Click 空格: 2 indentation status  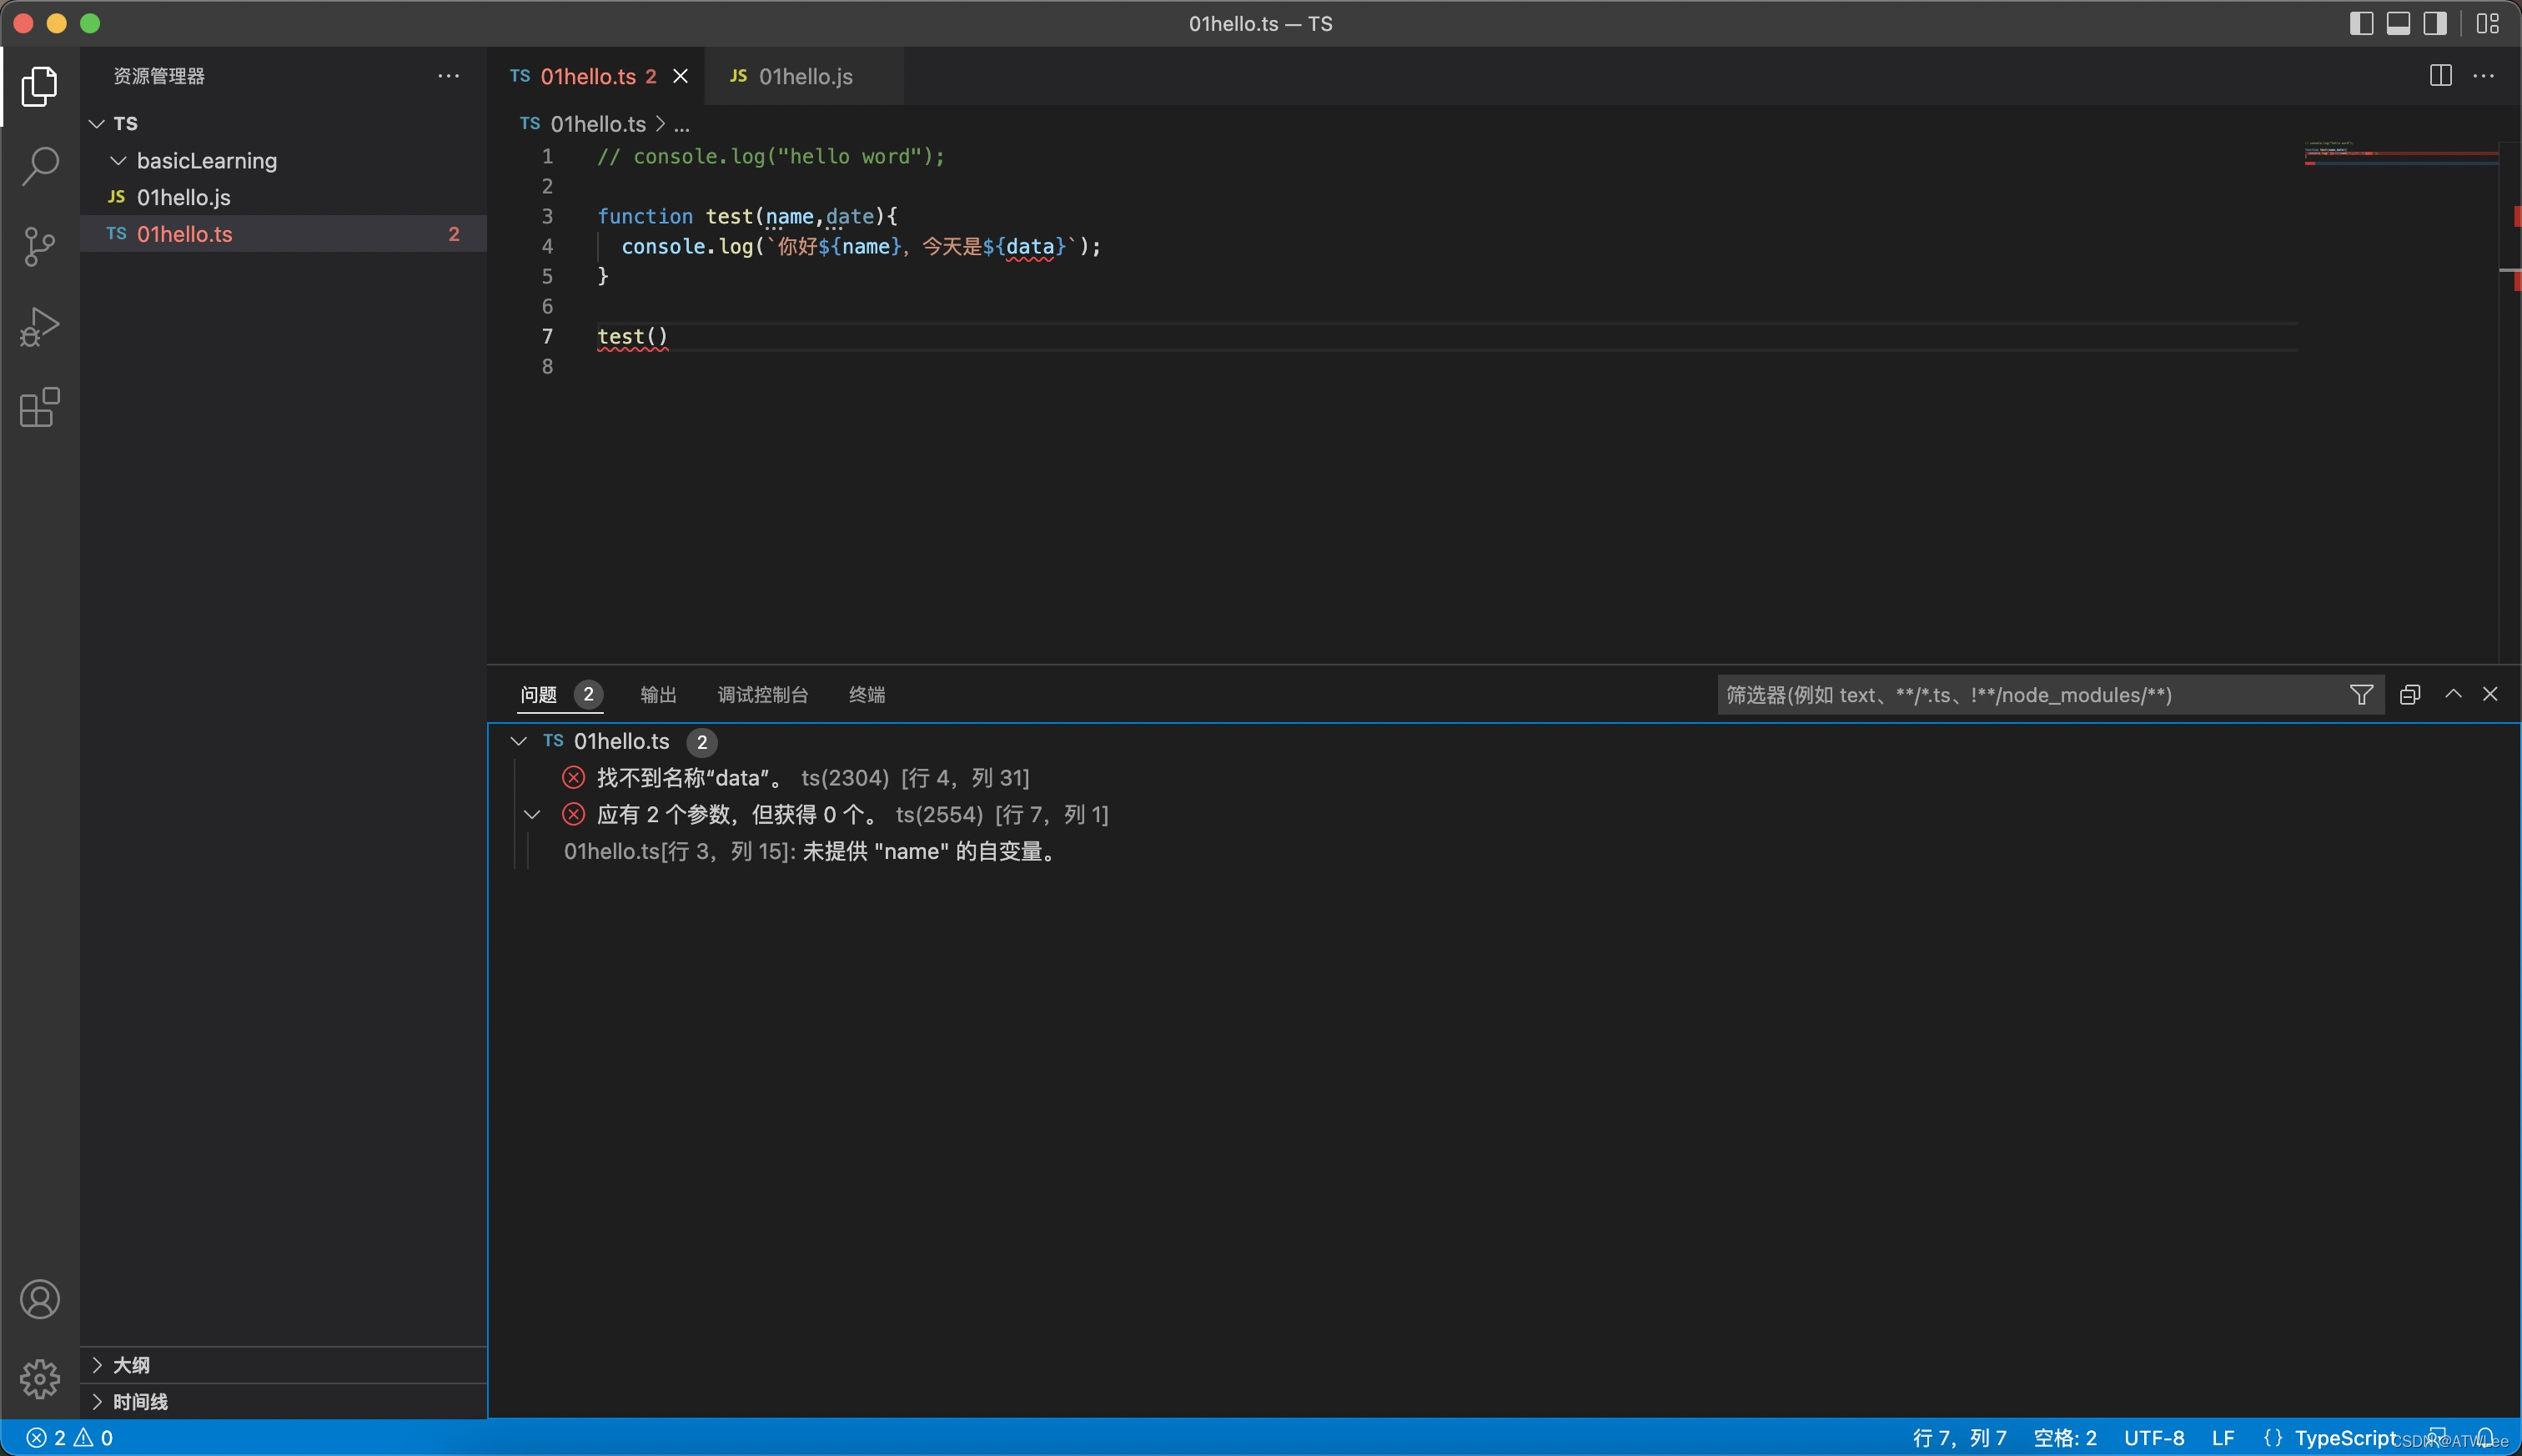[x=2065, y=1438]
